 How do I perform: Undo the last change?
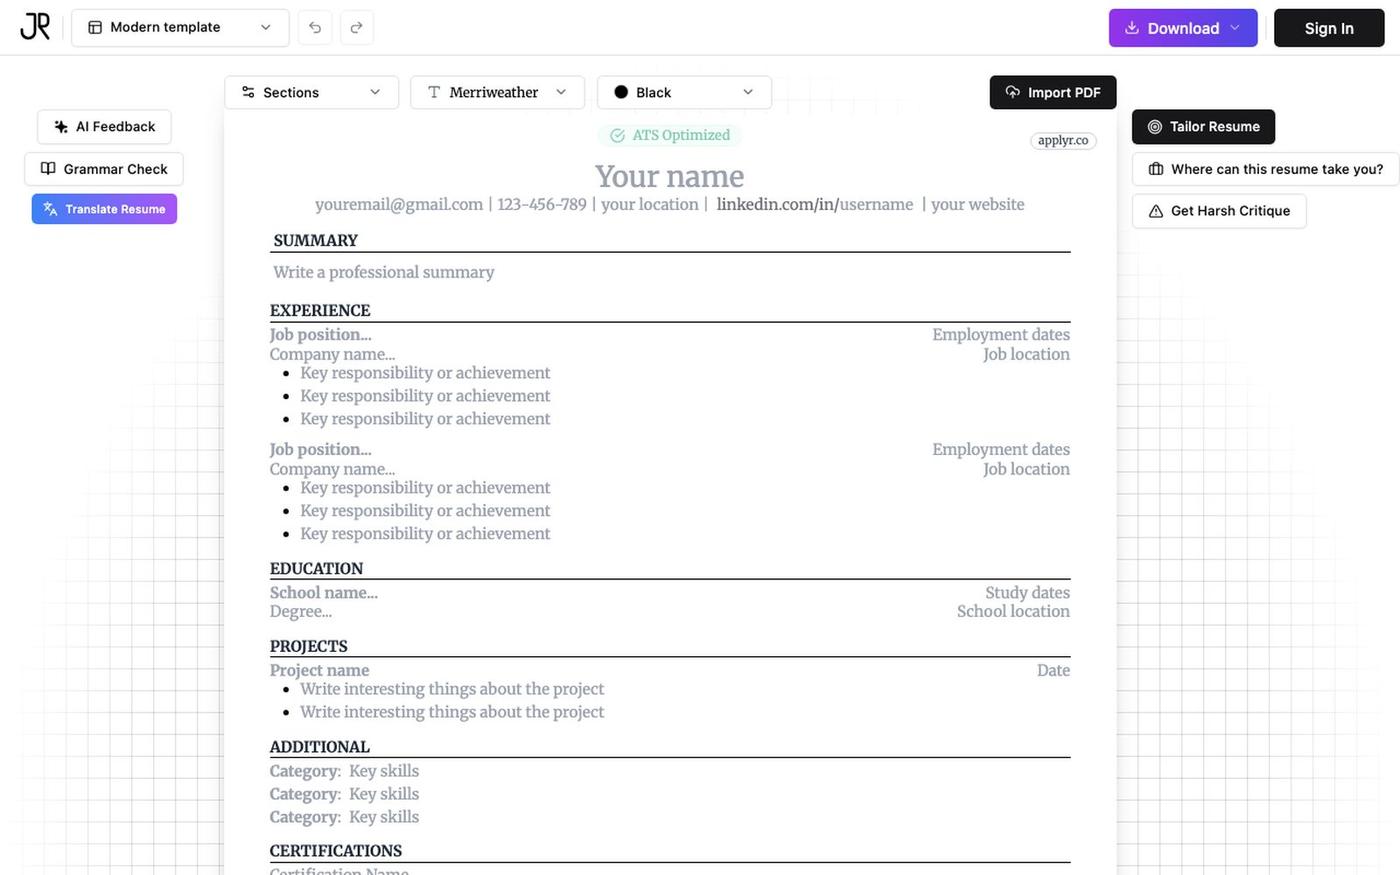315,27
